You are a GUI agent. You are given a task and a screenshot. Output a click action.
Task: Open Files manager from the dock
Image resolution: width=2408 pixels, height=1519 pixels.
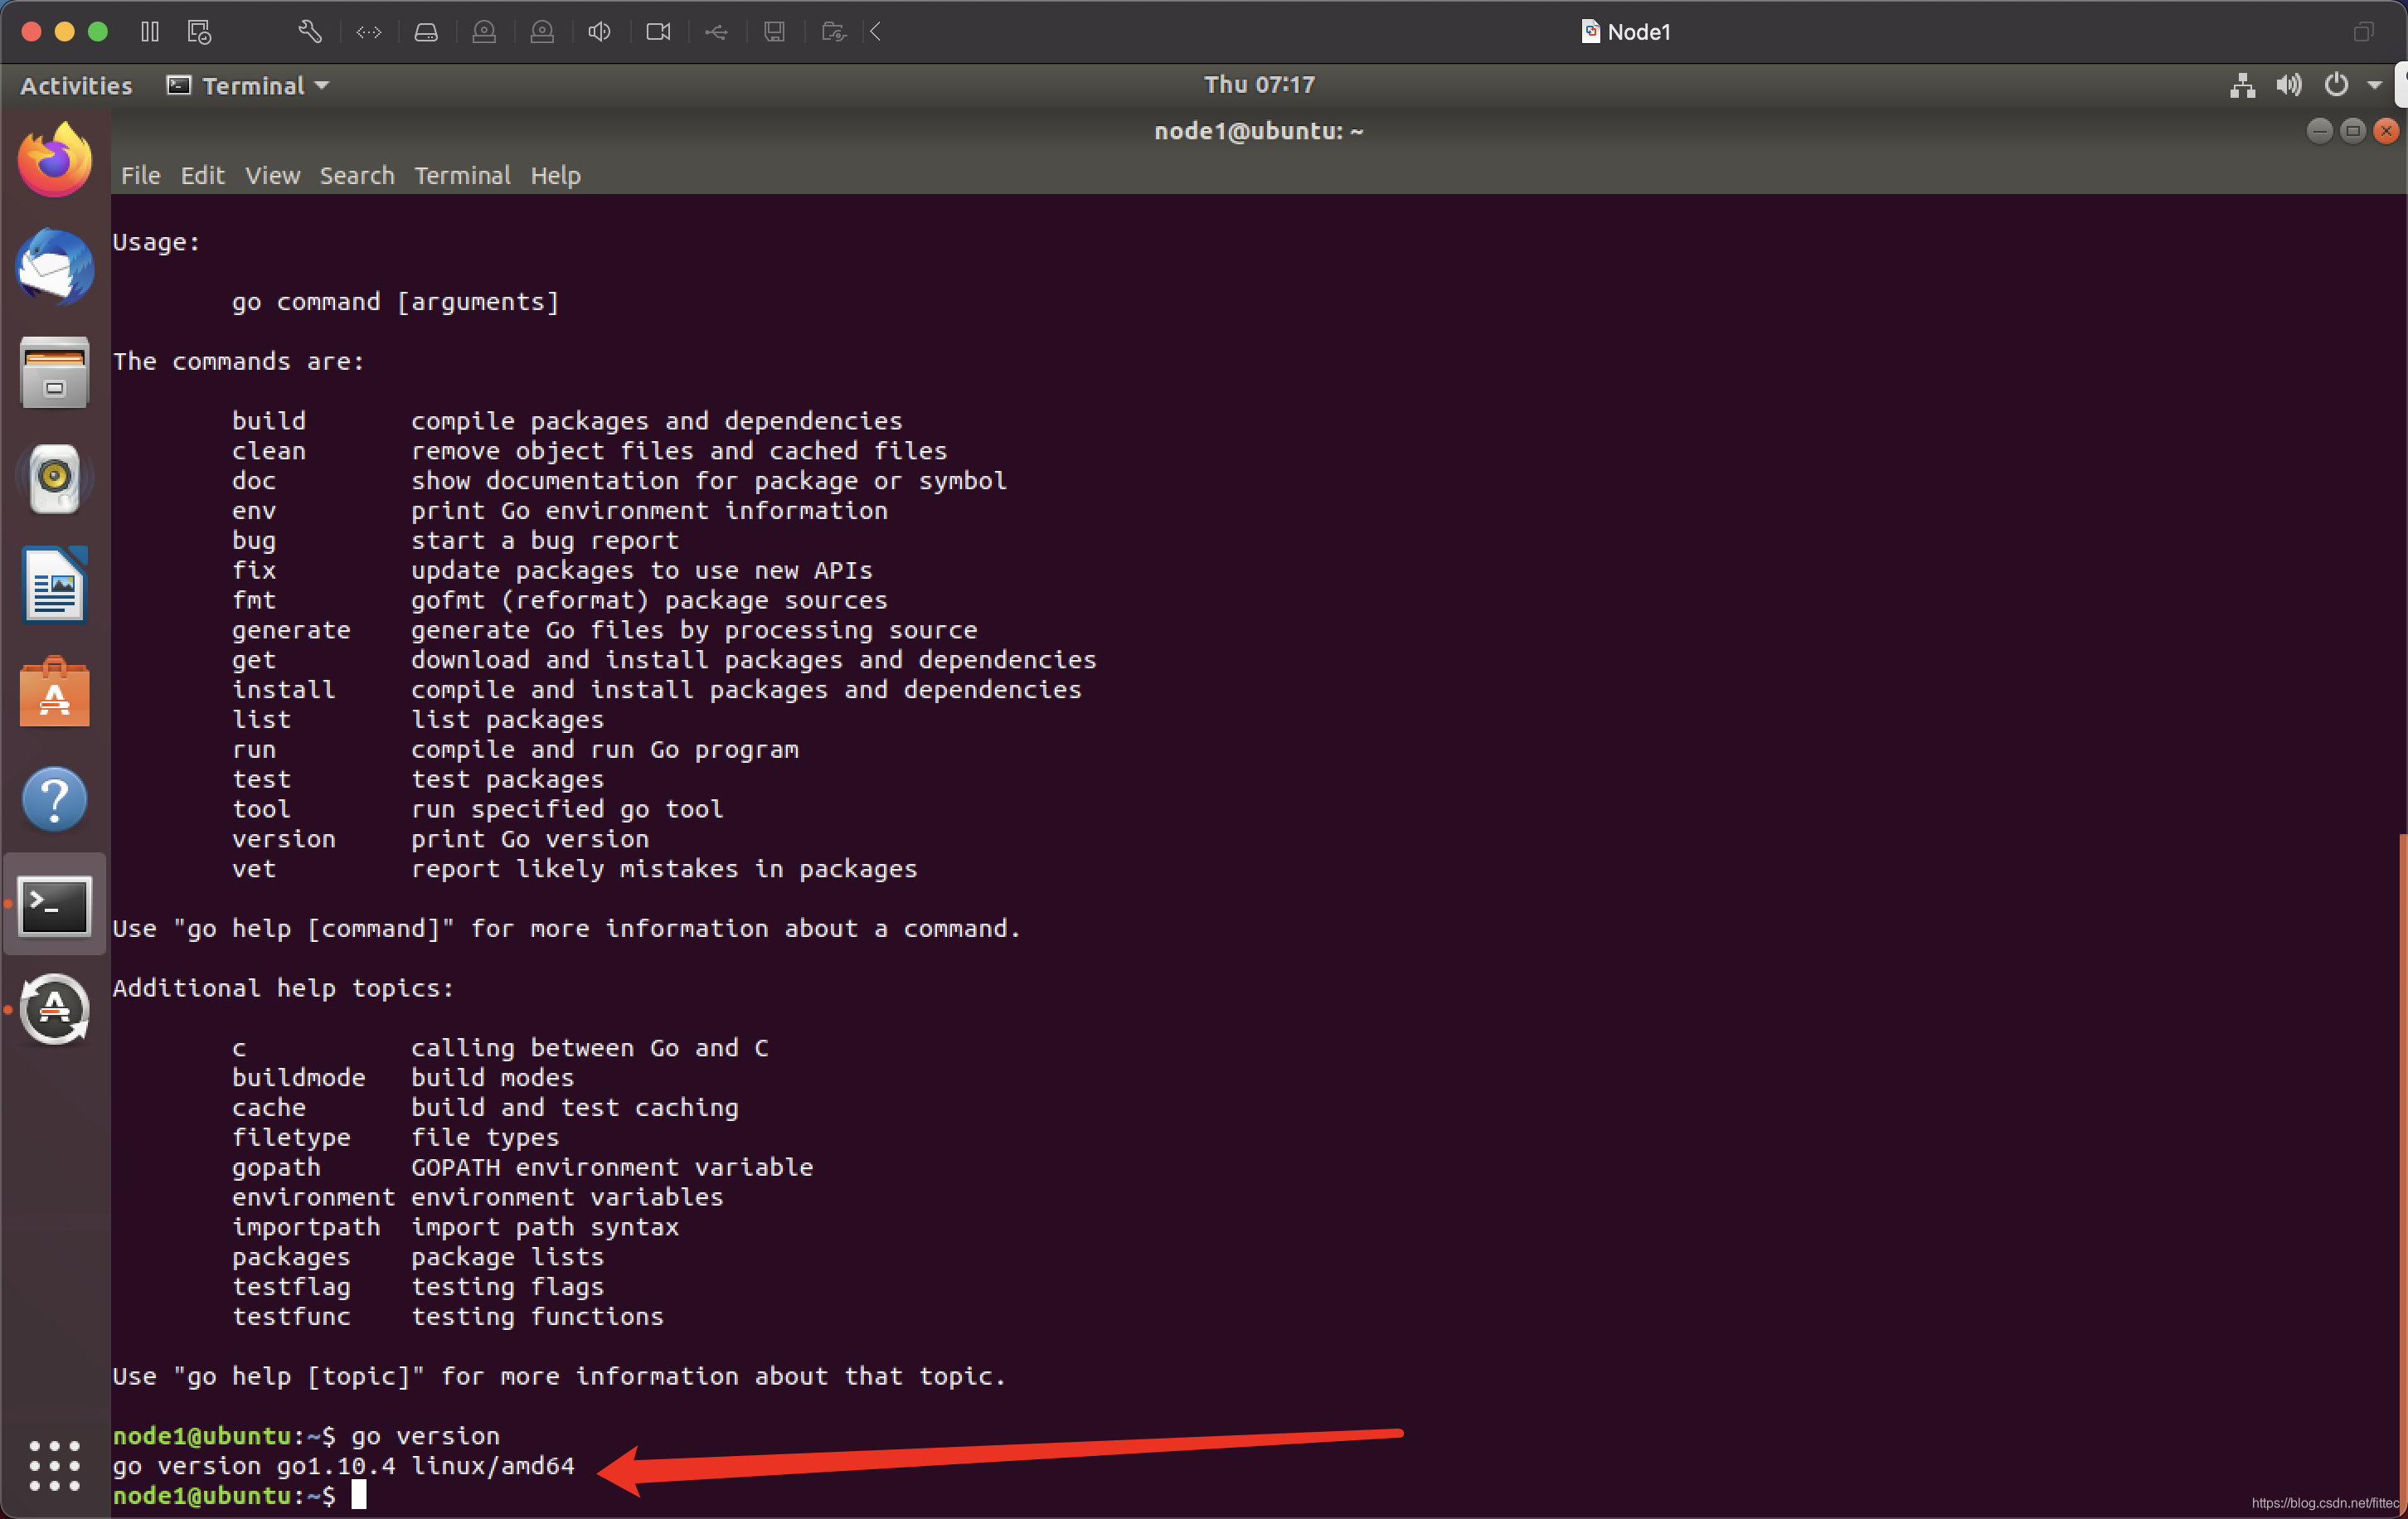click(55, 373)
